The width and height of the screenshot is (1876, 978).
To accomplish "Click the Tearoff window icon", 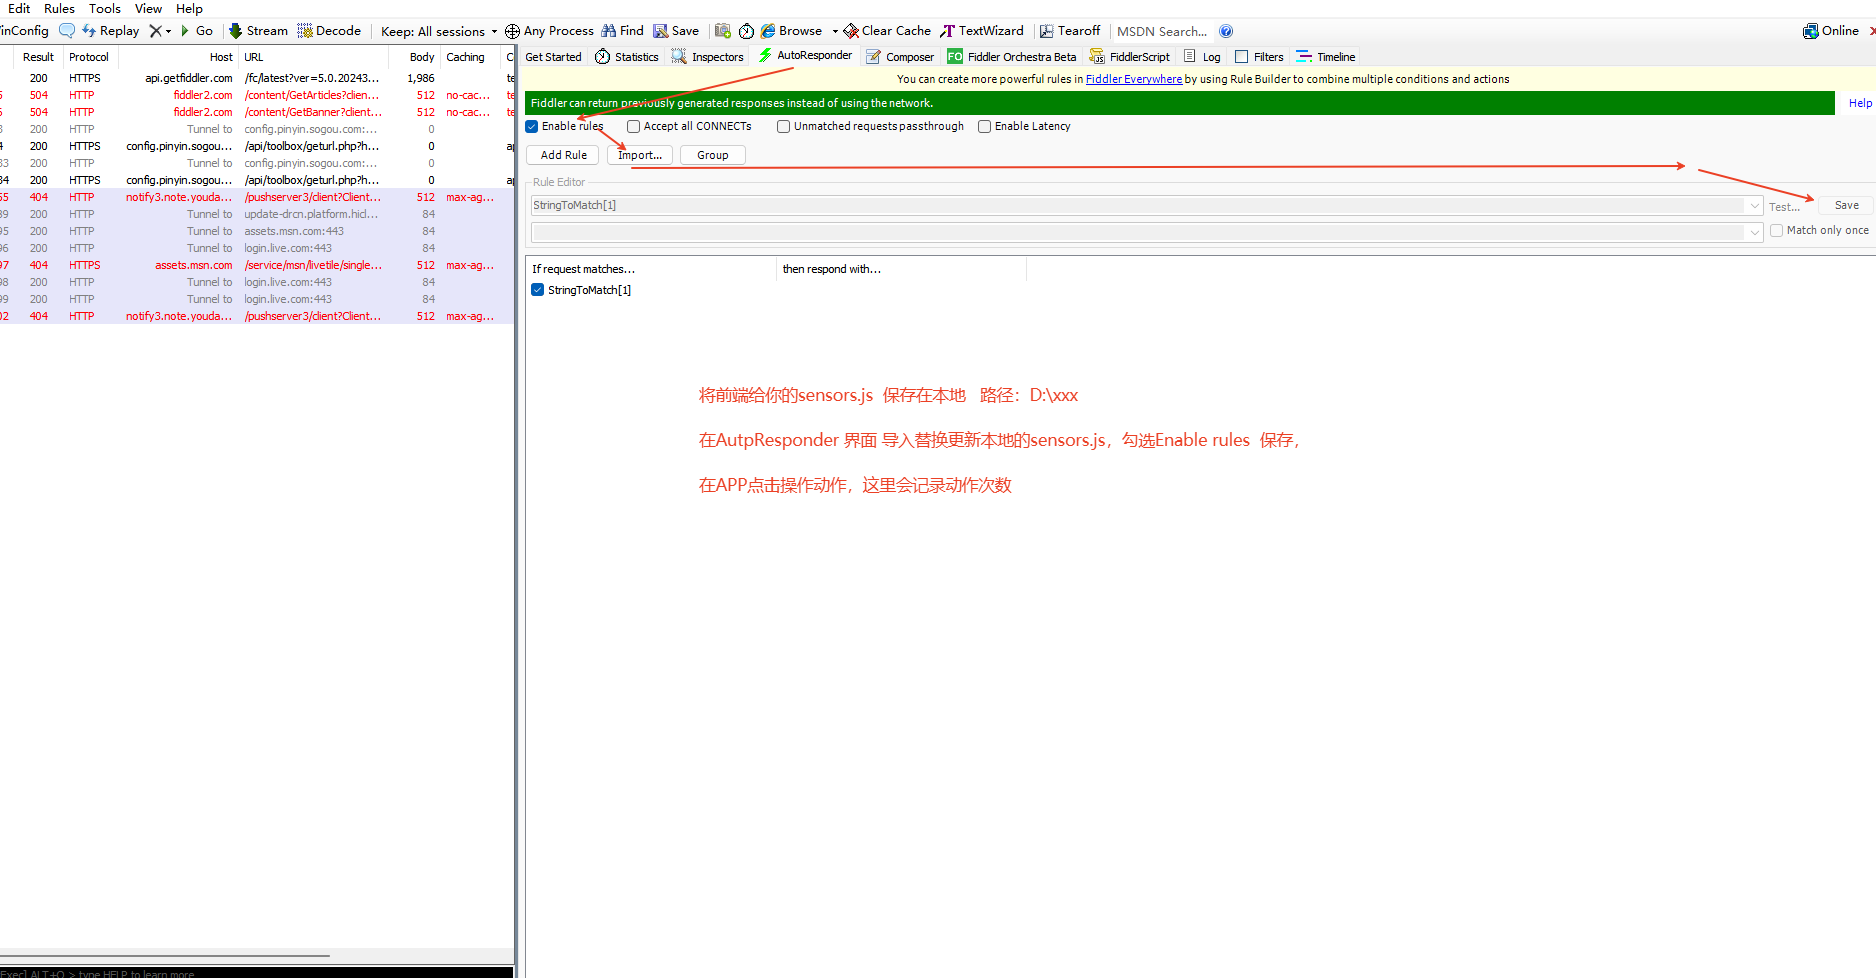I will [x=1046, y=31].
